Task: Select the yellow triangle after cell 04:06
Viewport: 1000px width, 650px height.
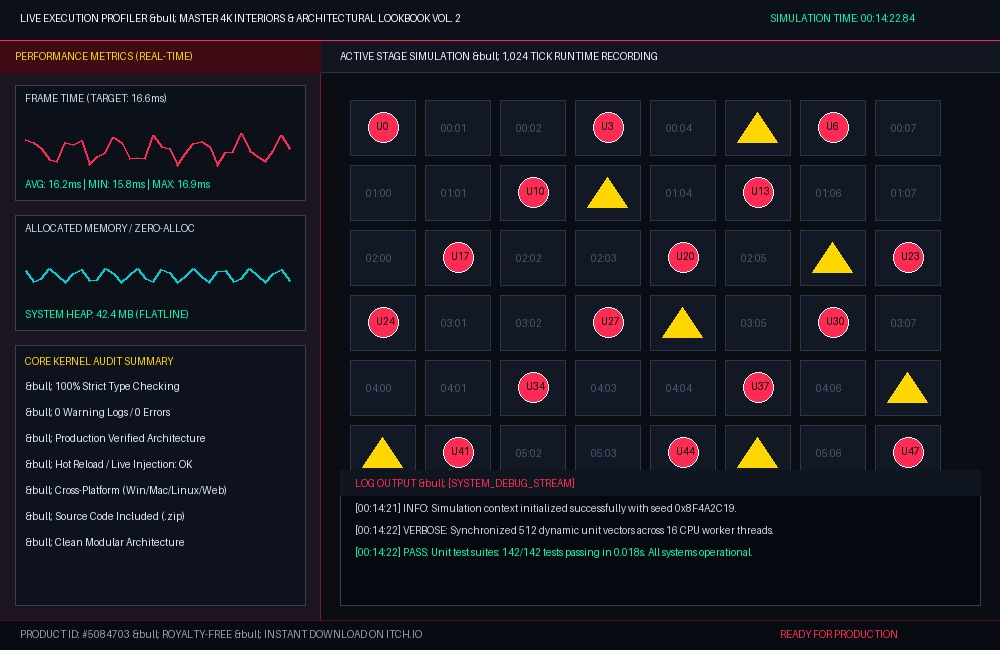Action: point(908,388)
